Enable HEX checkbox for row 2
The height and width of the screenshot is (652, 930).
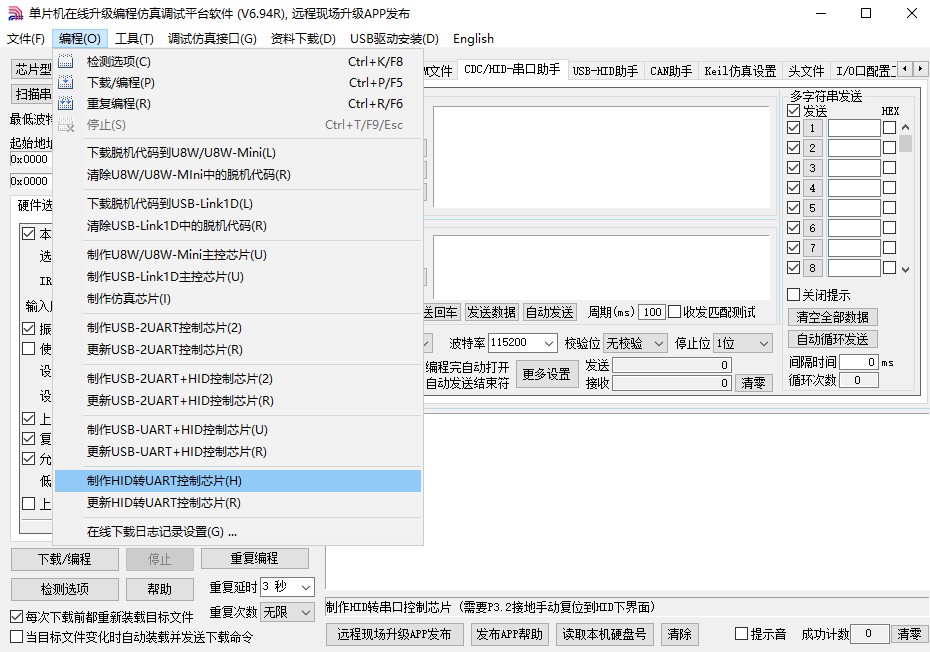point(889,148)
